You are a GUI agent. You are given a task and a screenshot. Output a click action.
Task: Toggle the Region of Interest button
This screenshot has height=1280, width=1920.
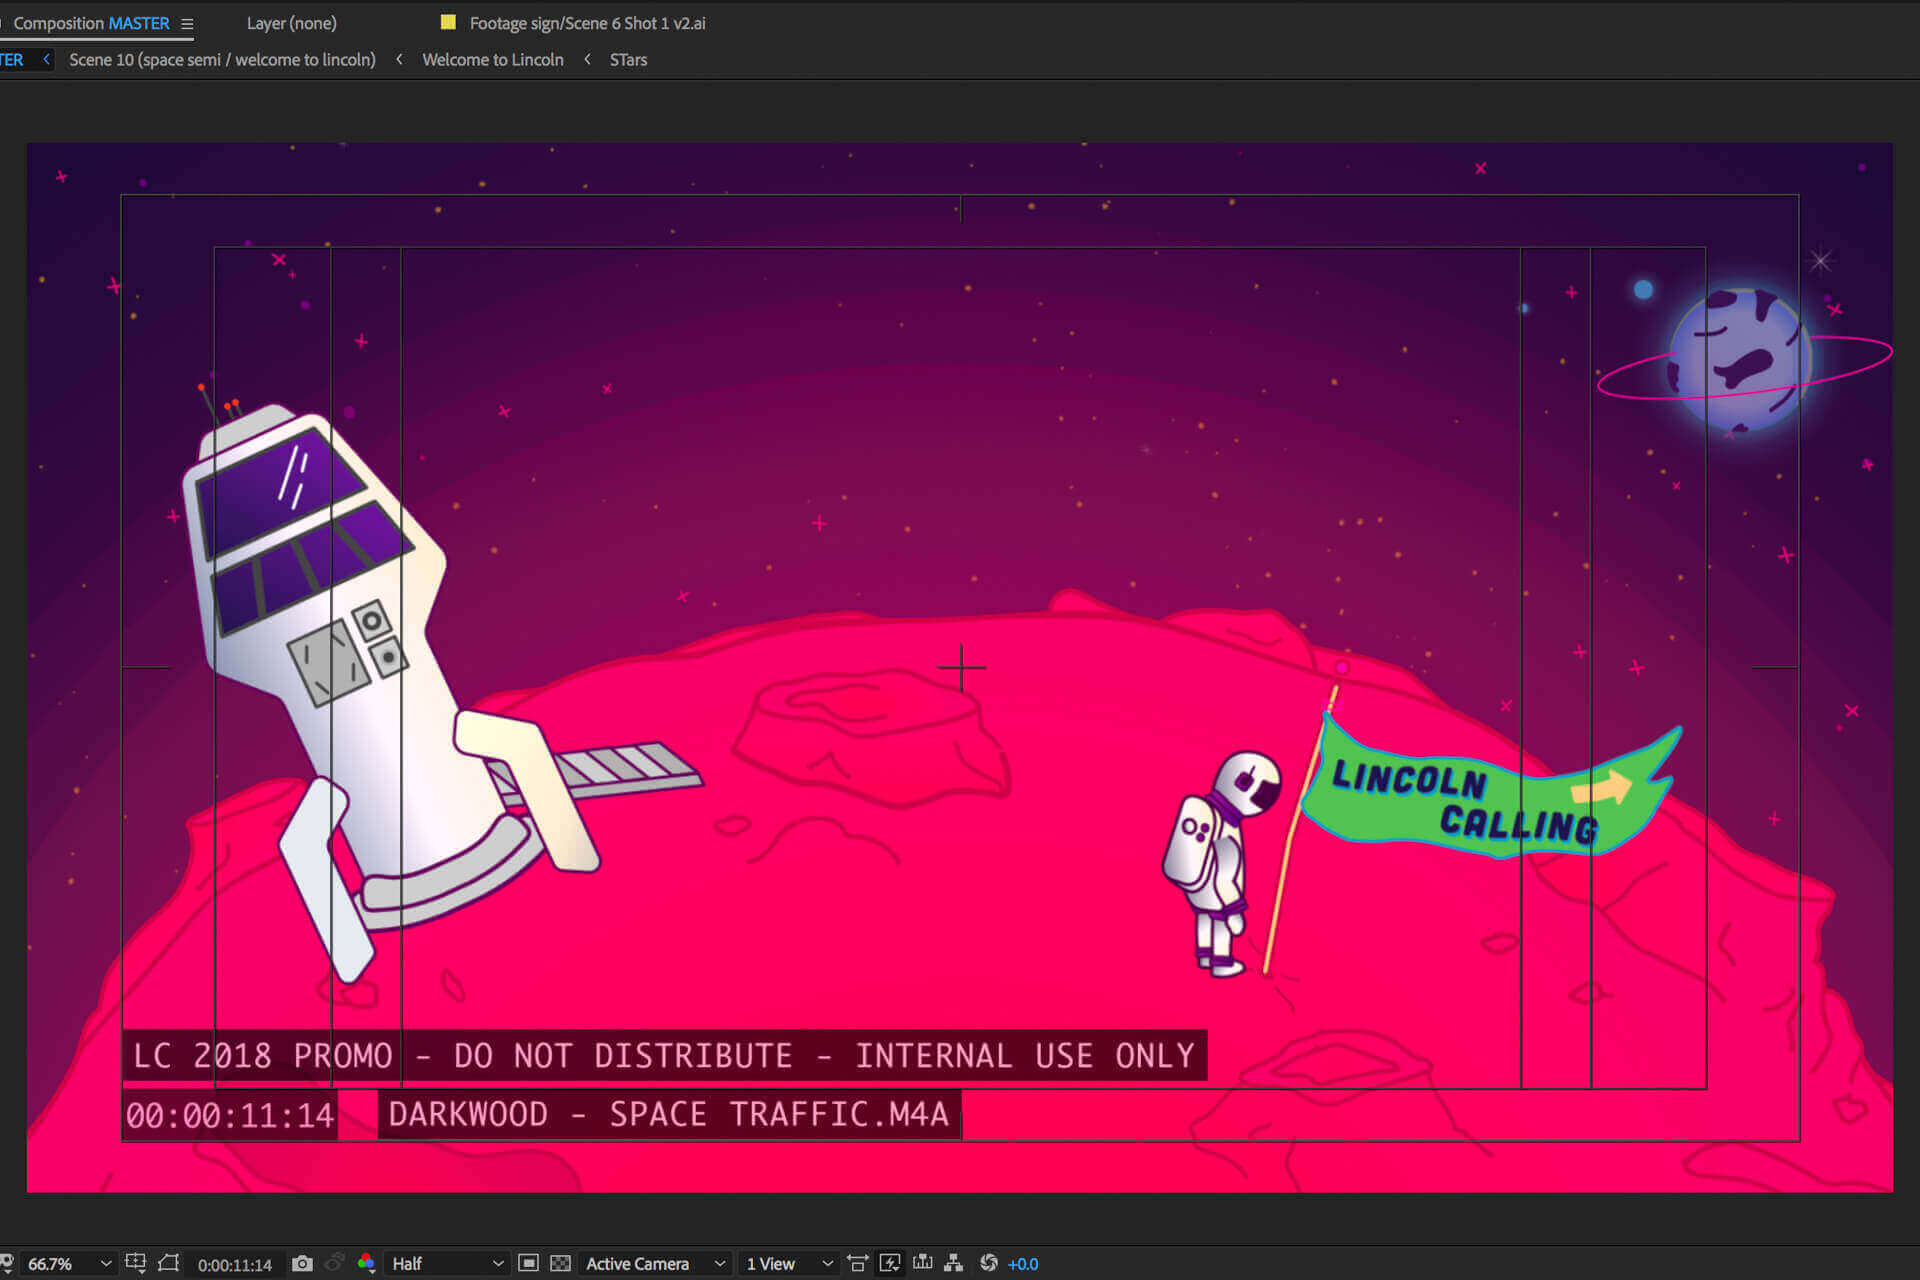coord(528,1264)
